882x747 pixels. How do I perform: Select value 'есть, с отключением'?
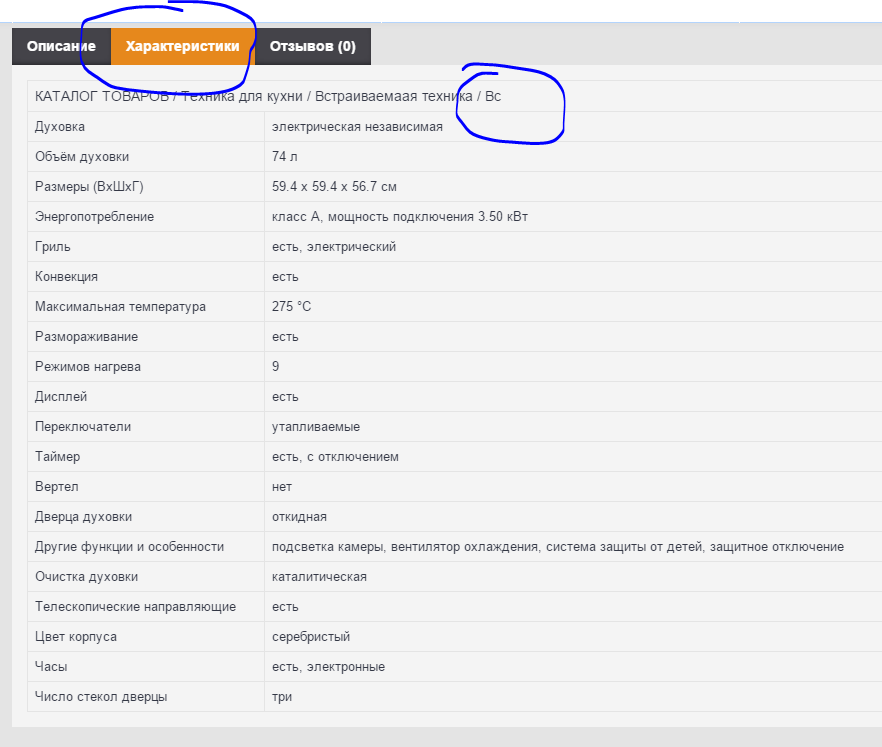click(335, 457)
